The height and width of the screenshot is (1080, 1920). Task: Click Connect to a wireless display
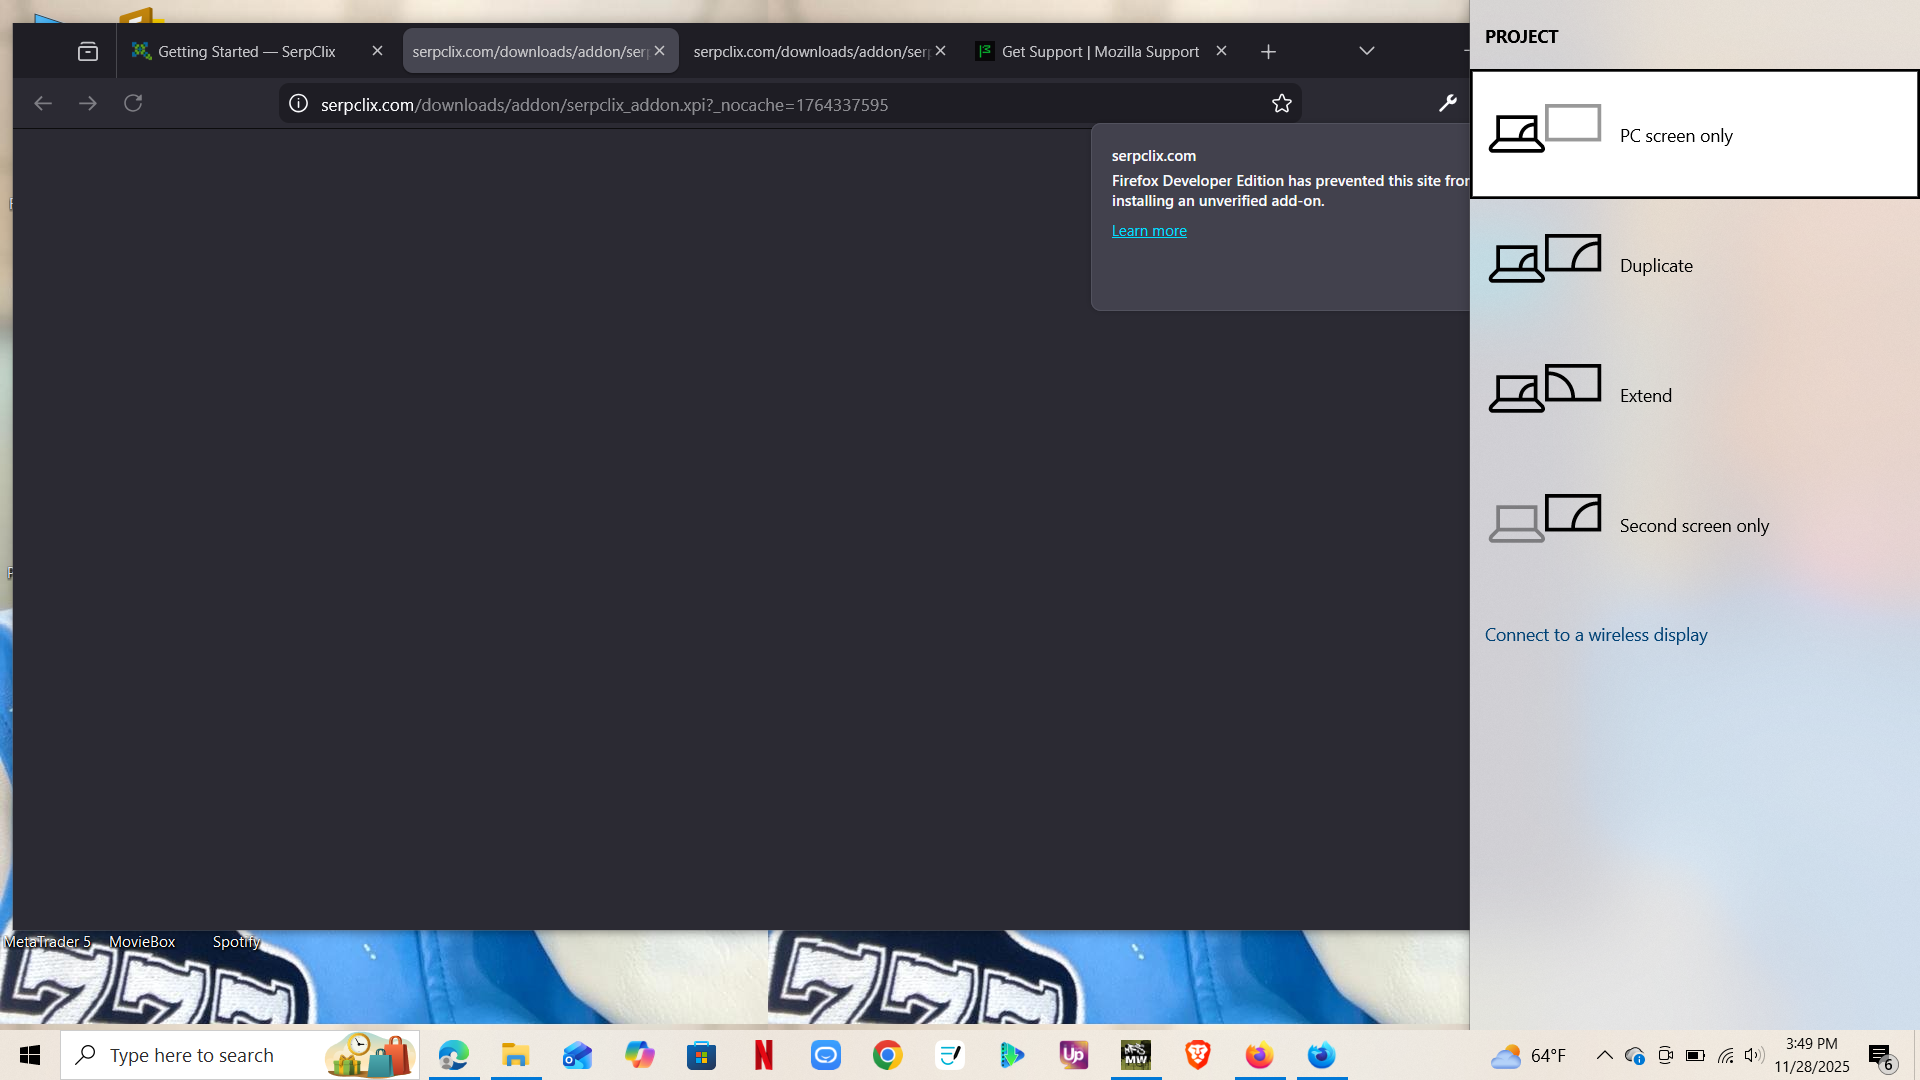[x=1595, y=635]
